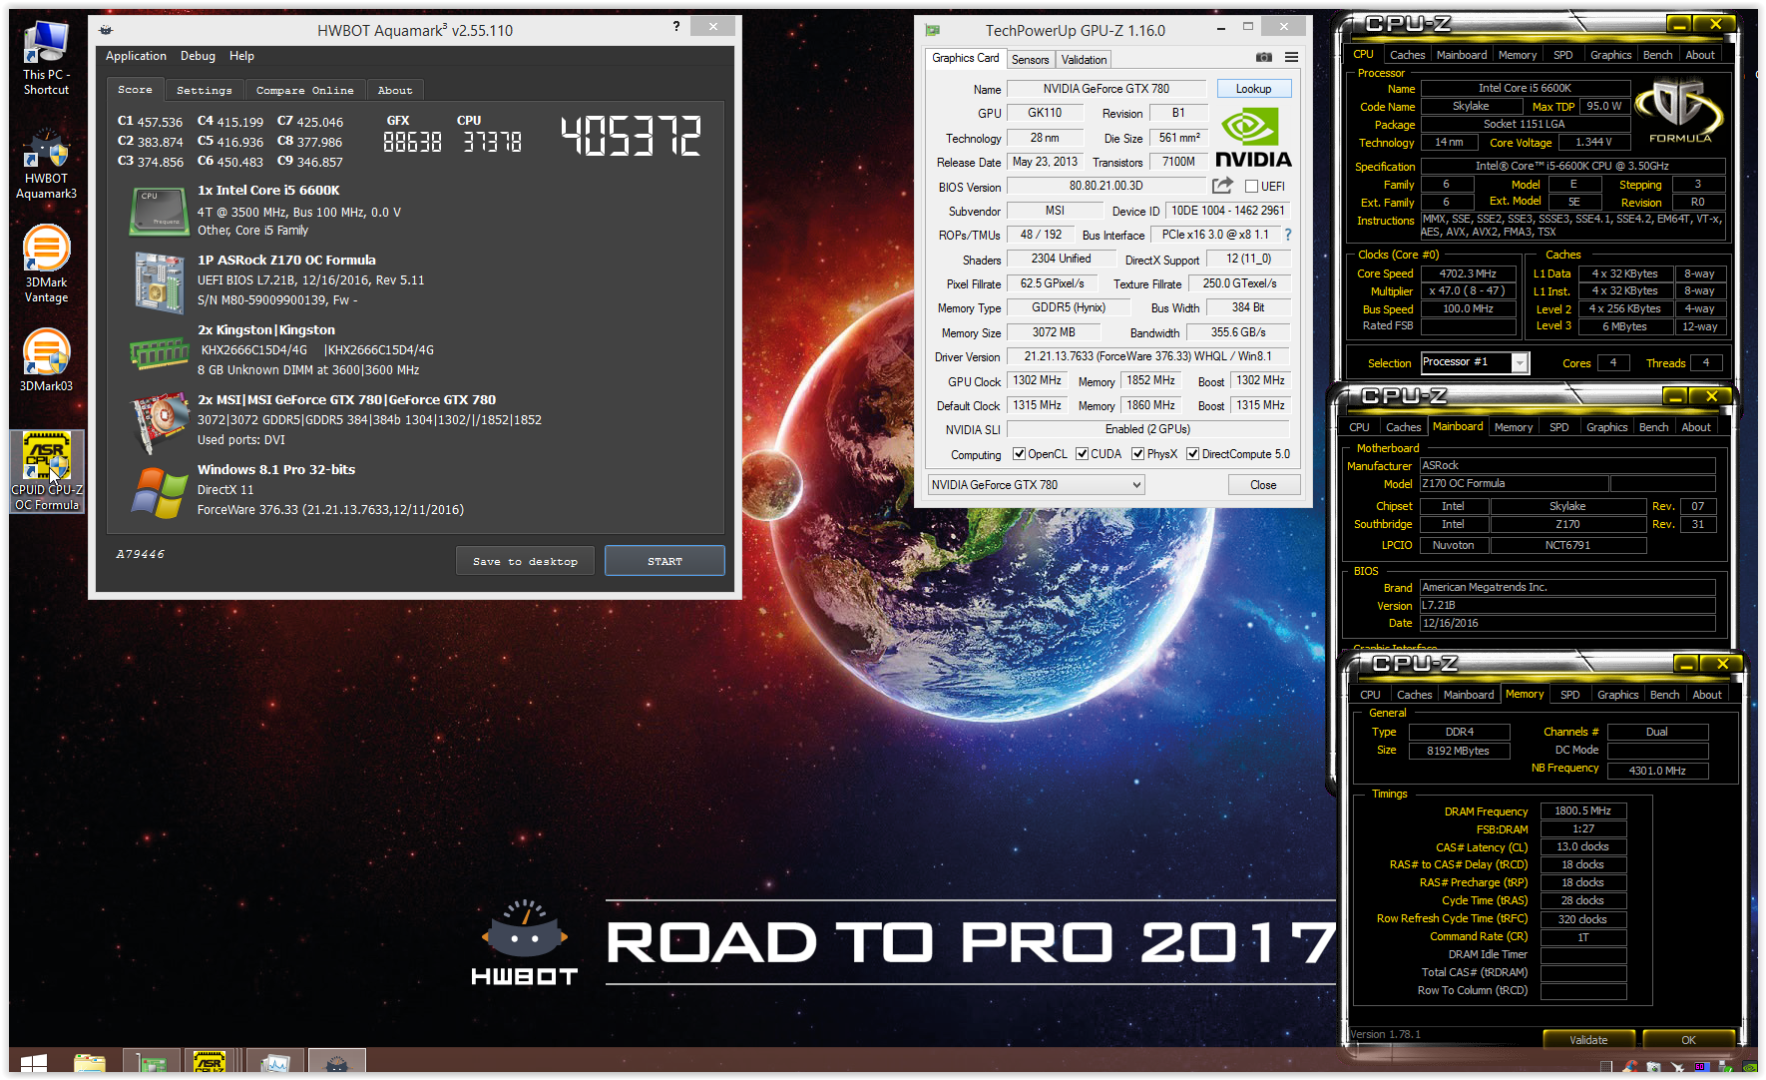Toggle the DirectCompute 5.0 checkbox
Viewport: 1766px width, 1080px height.
tap(1193, 454)
